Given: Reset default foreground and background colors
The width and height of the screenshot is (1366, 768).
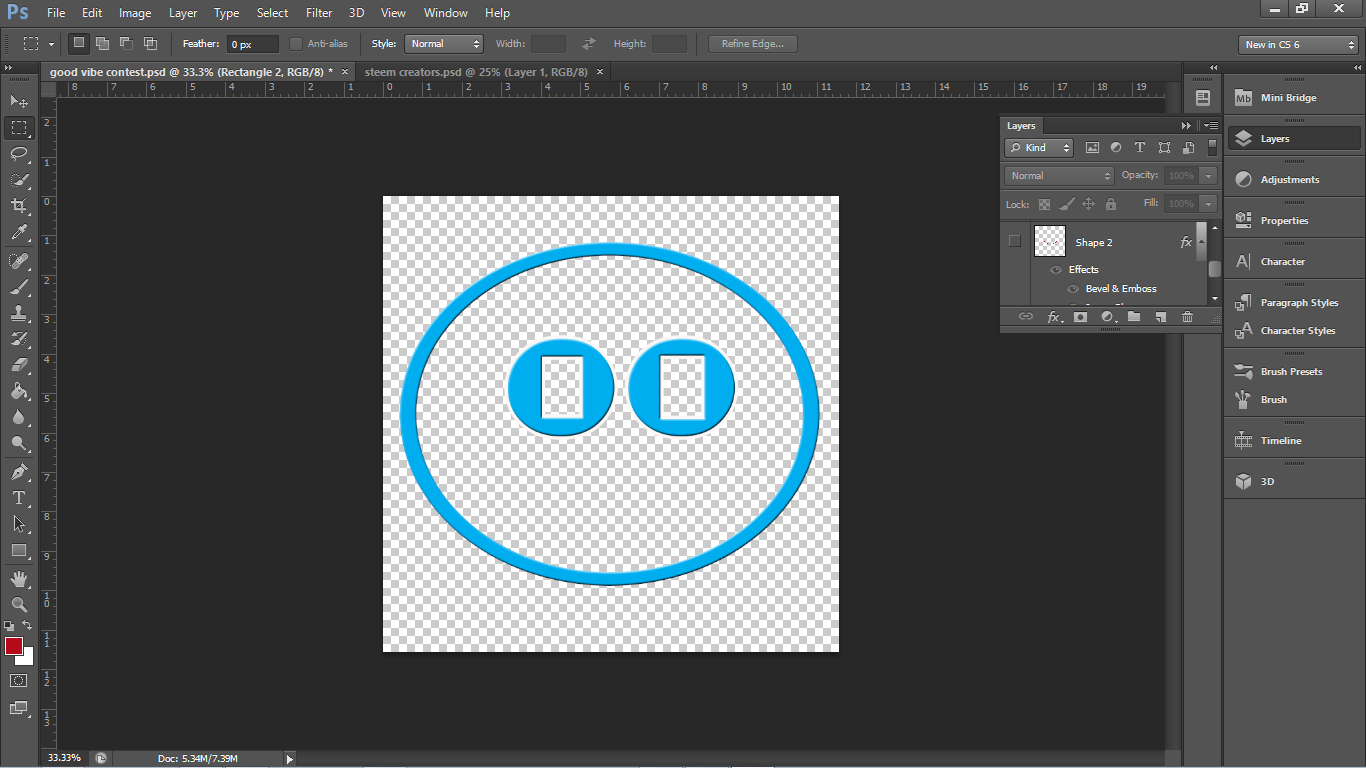Looking at the screenshot, I should click(x=9, y=626).
